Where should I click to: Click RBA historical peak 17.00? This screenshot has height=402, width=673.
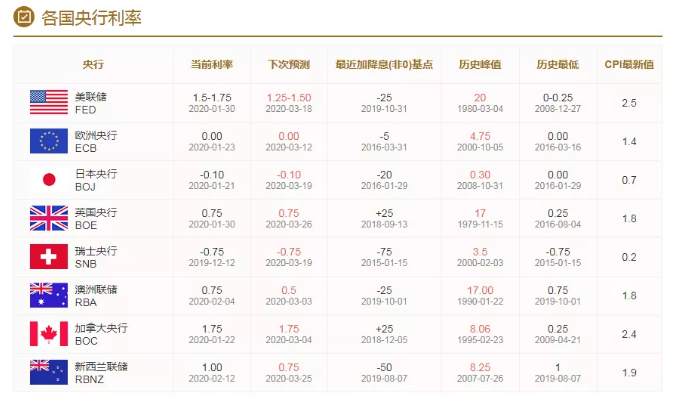tap(480, 290)
